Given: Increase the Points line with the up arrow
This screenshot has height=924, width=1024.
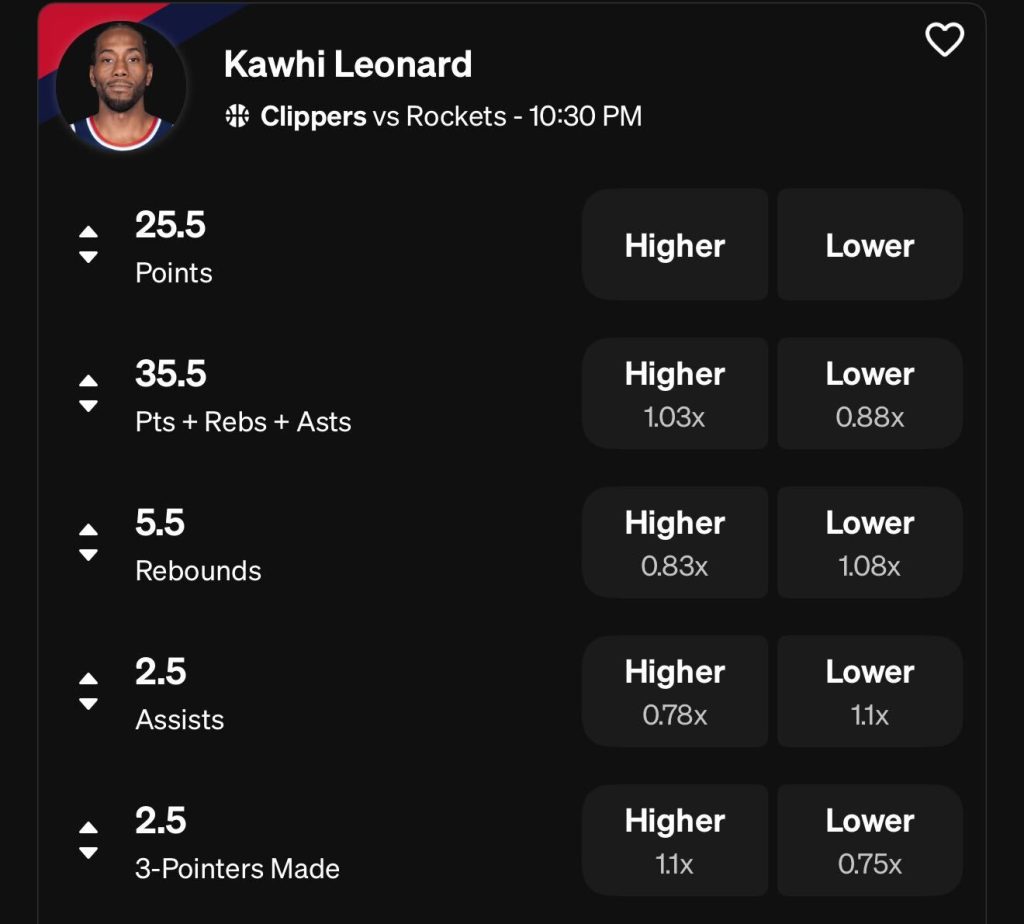Looking at the screenshot, I should [88, 232].
